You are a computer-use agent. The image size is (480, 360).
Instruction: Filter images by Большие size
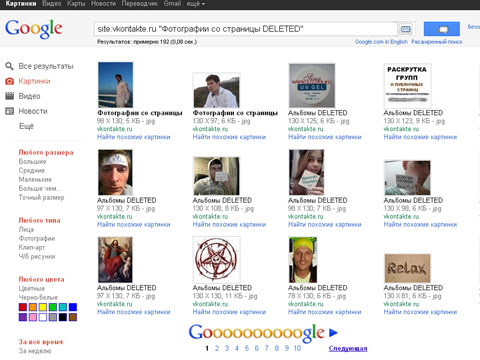tap(32, 161)
